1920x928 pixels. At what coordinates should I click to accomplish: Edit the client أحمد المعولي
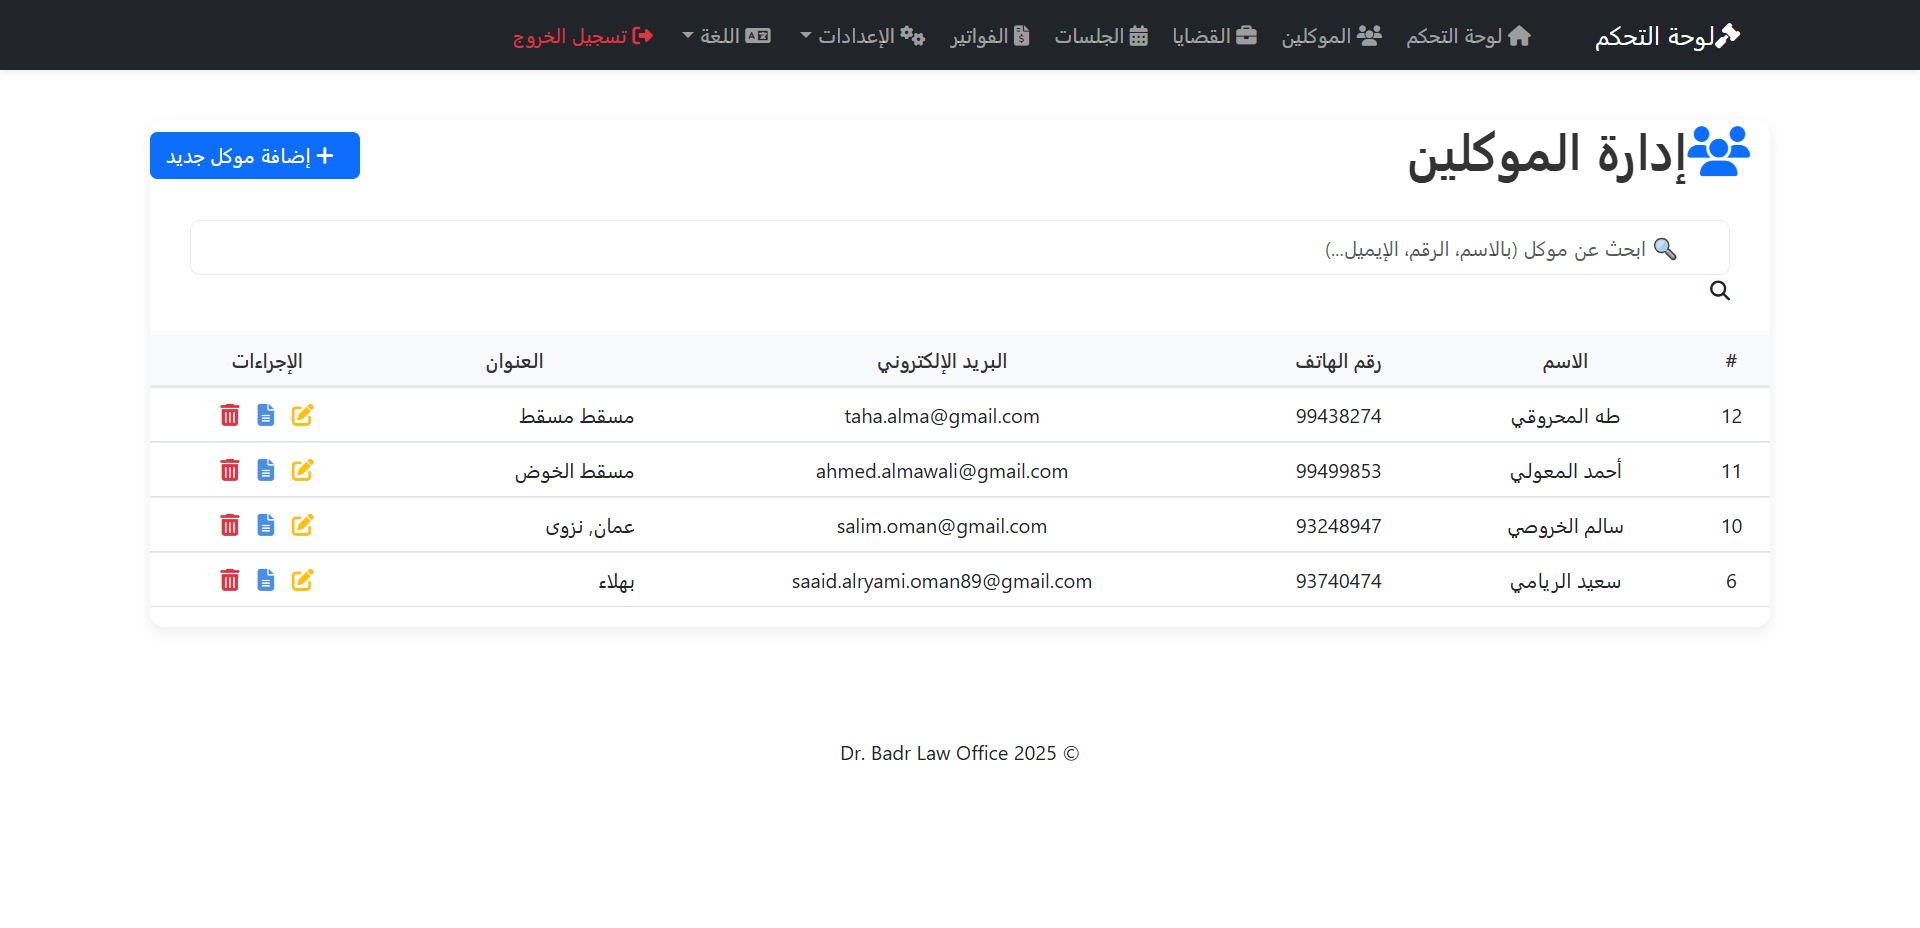click(x=302, y=469)
